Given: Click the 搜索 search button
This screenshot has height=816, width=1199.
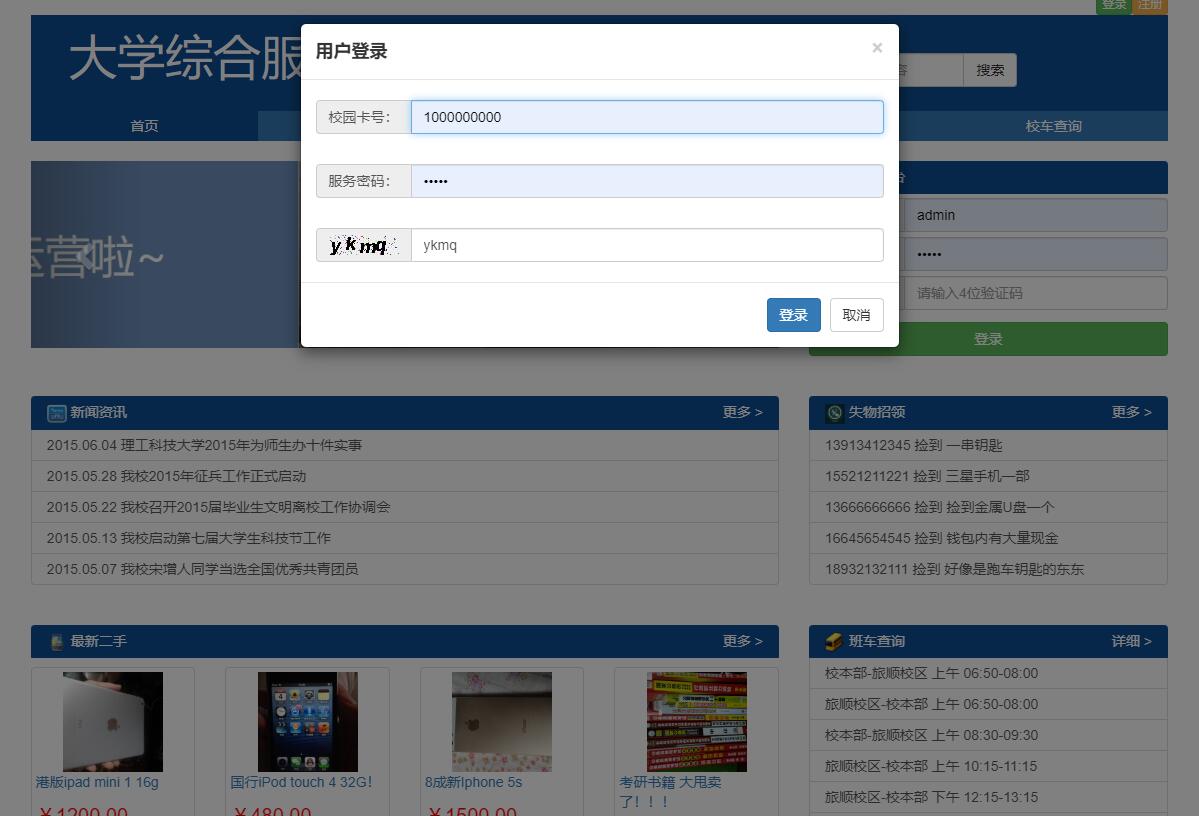Looking at the screenshot, I should coord(990,69).
